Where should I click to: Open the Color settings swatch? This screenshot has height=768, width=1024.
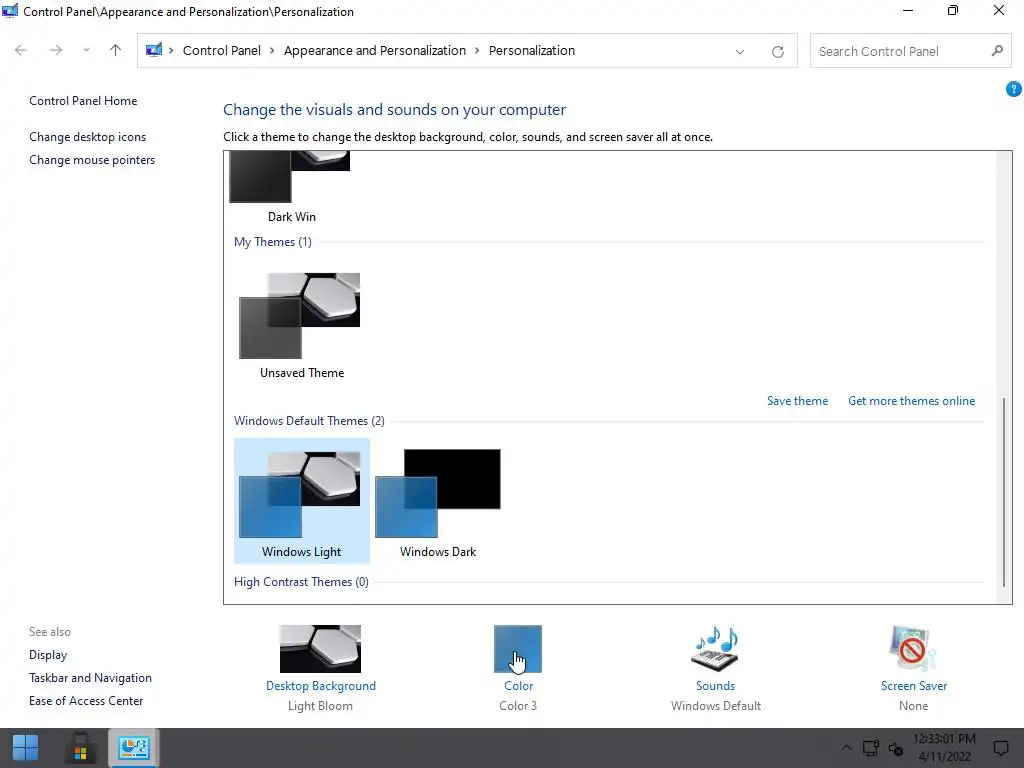click(x=518, y=648)
